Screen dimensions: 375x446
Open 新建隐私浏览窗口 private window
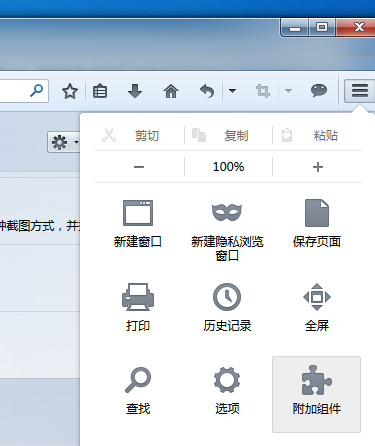click(x=227, y=231)
